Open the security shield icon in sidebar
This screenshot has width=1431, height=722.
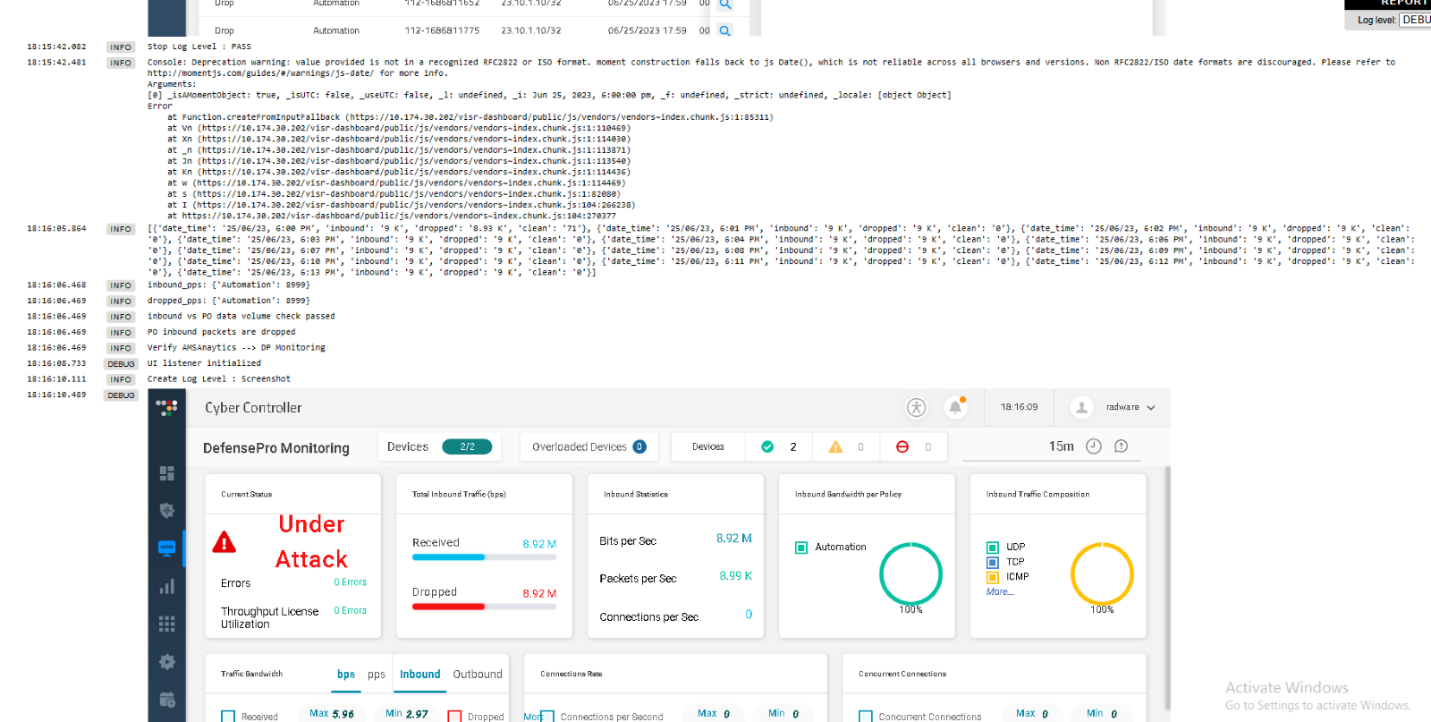[x=167, y=510]
